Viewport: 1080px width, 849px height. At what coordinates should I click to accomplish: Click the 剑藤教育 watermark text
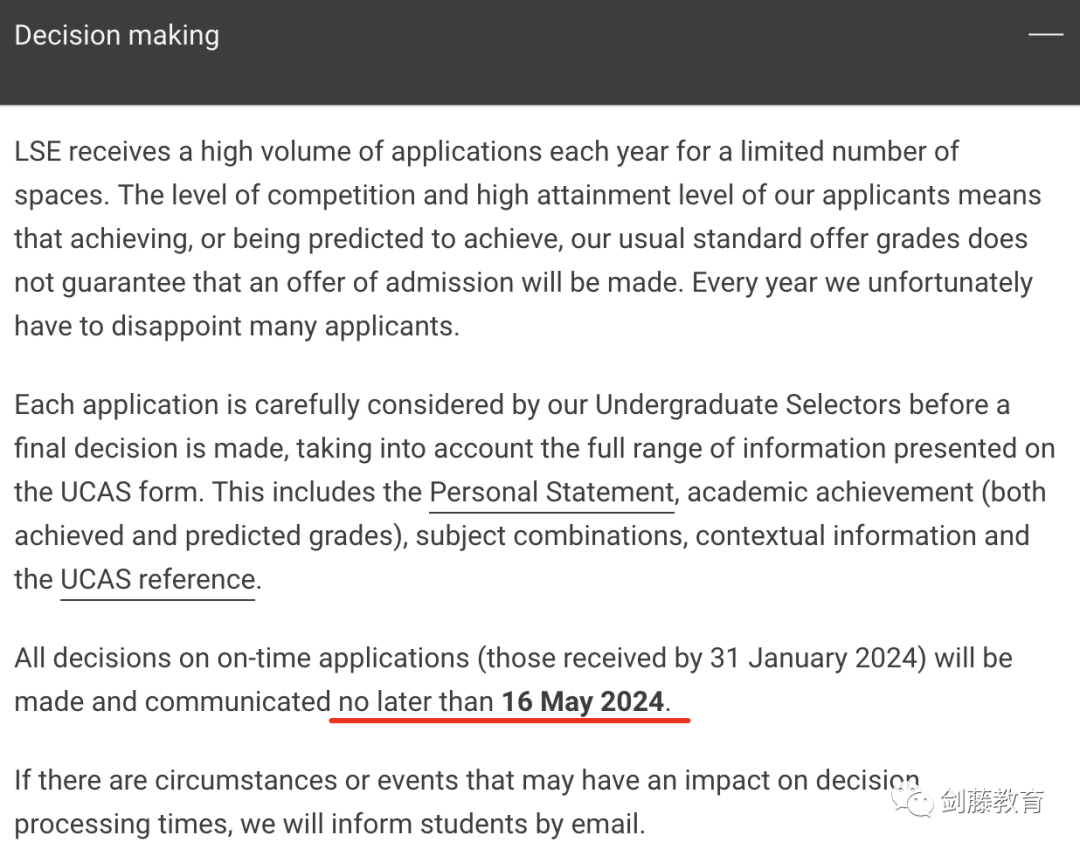pos(993,801)
